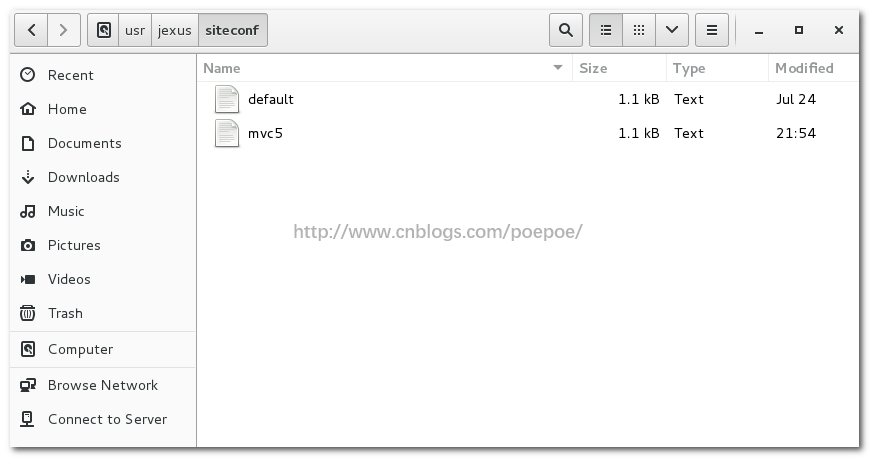Toggle sort order arrow in Name column
Screen dimensions: 870x458
tap(558, 68)
